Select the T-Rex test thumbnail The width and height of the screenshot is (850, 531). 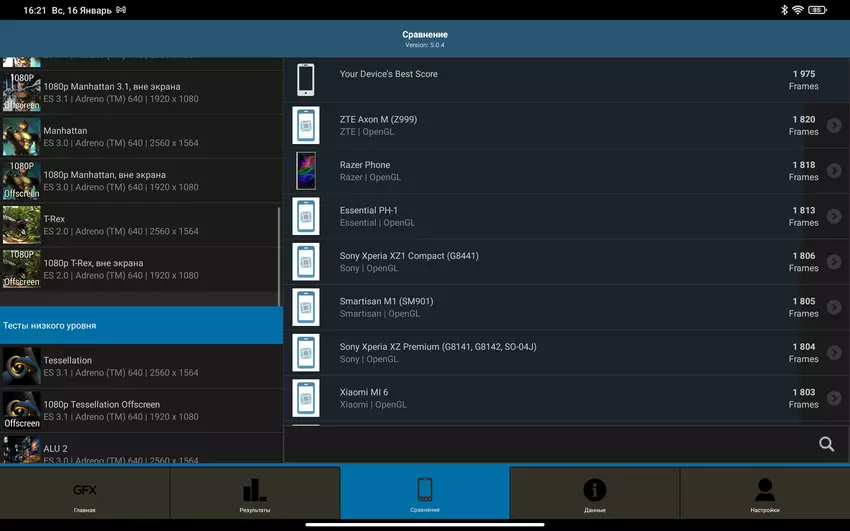click(21, 225)
